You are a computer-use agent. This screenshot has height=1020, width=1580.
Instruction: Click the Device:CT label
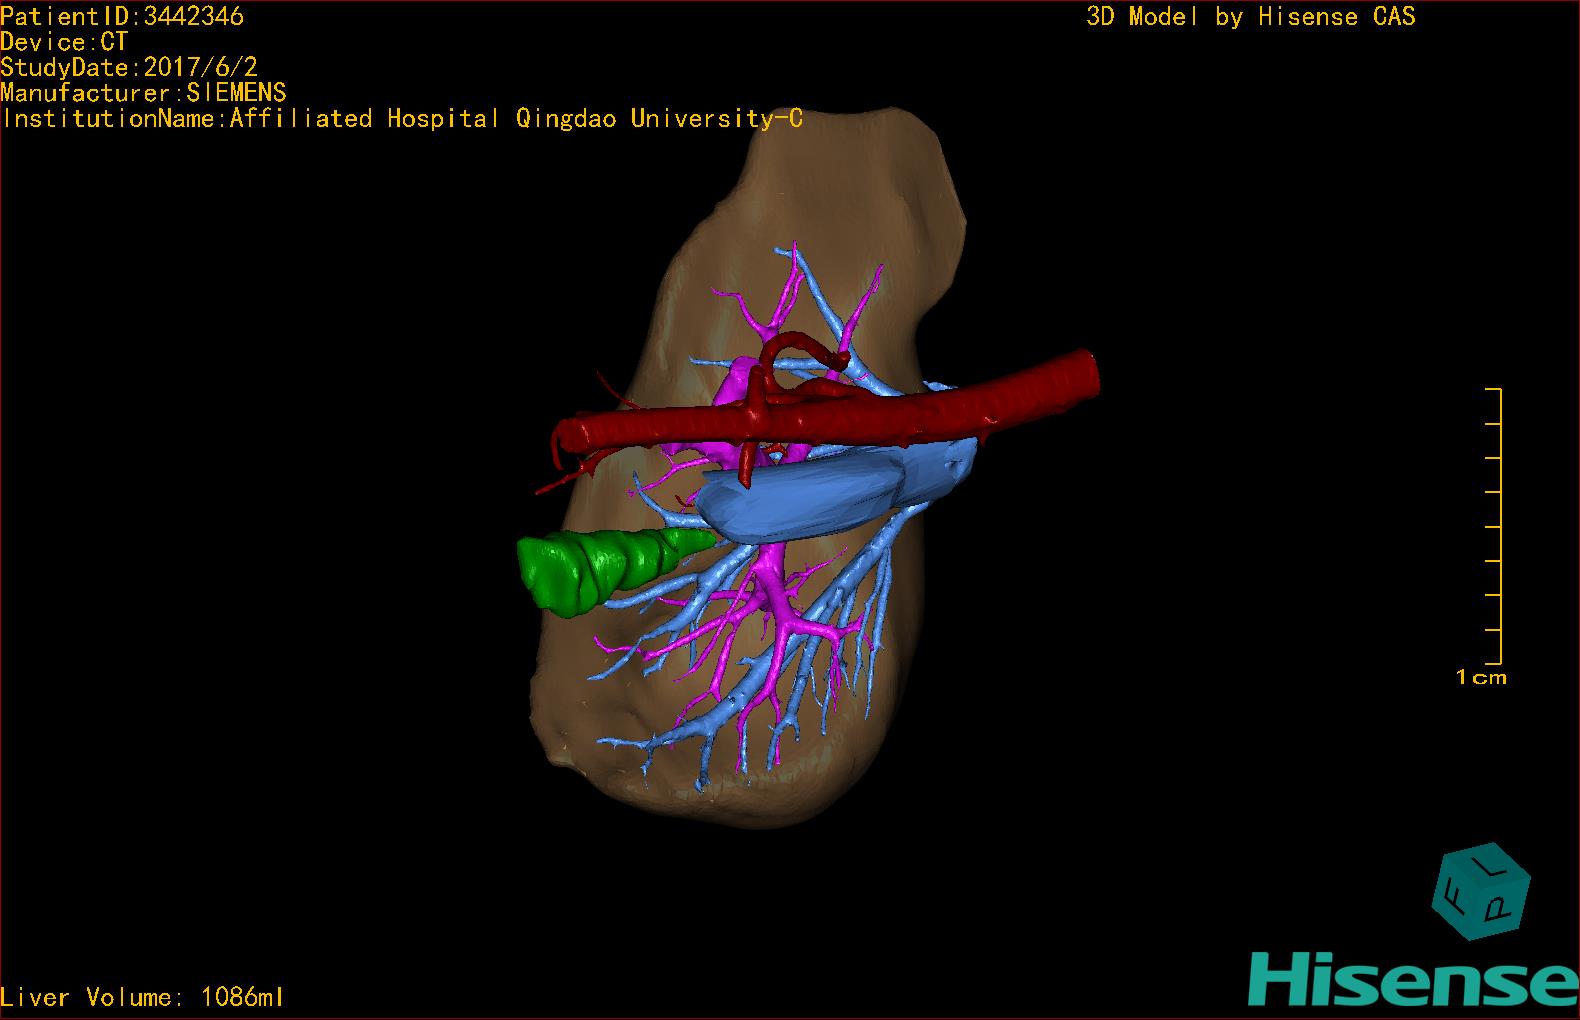64,42
